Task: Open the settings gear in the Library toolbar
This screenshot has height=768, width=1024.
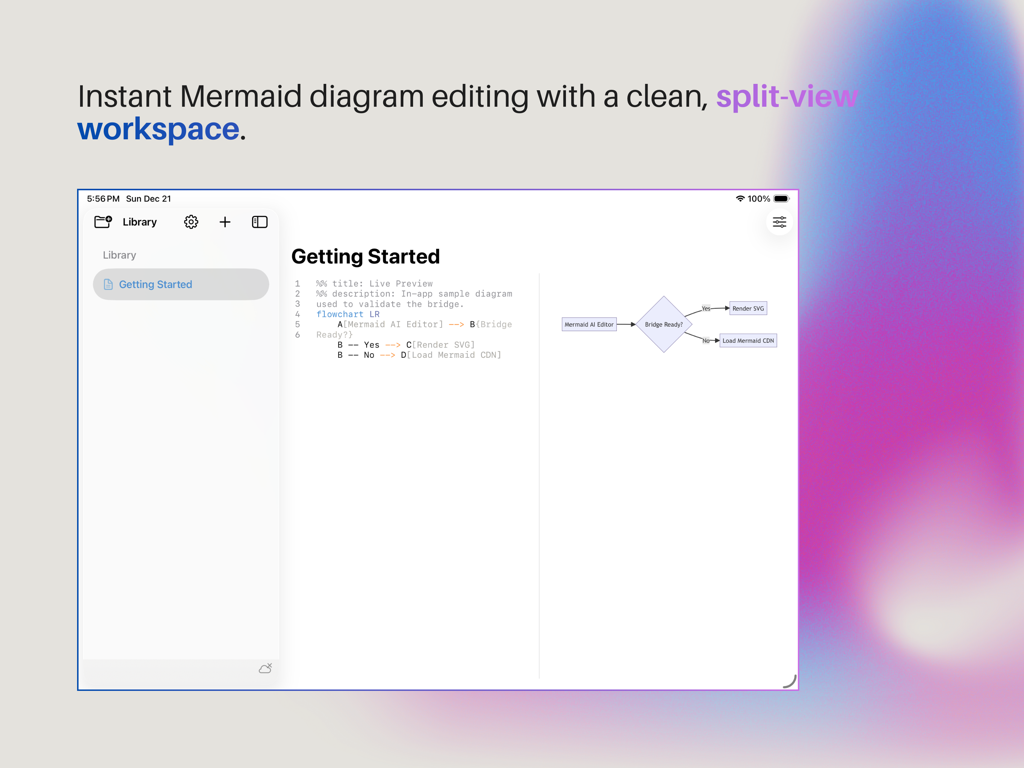Action: click(191, 222)
